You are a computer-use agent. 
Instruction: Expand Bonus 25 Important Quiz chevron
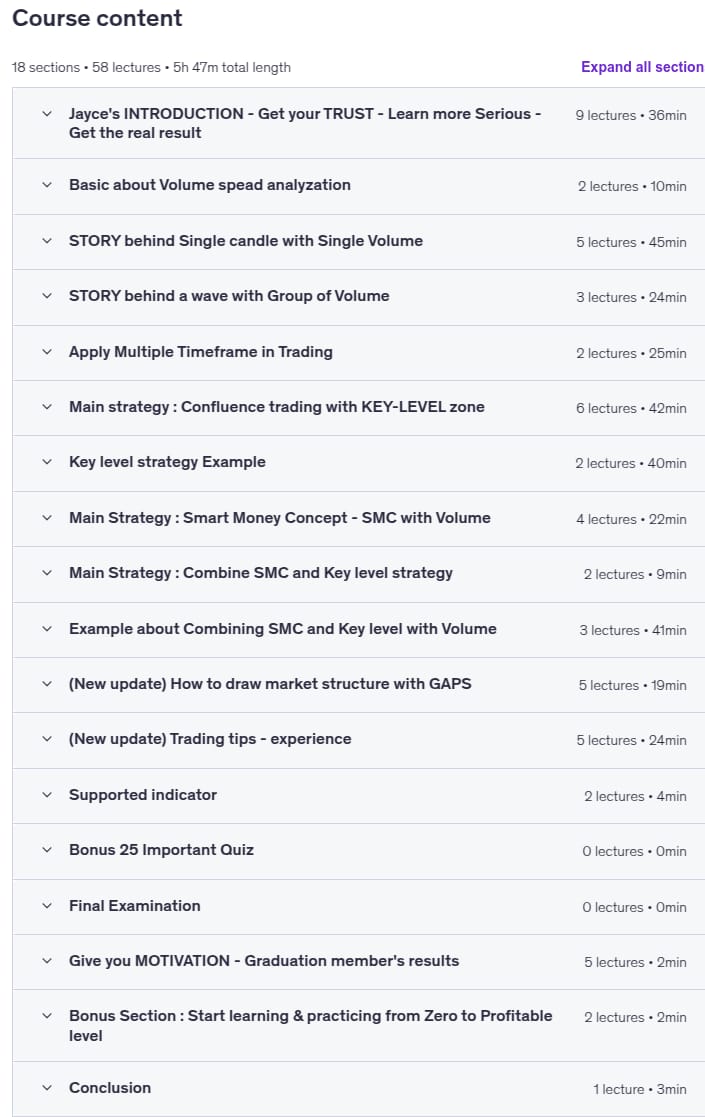point(47,850)
